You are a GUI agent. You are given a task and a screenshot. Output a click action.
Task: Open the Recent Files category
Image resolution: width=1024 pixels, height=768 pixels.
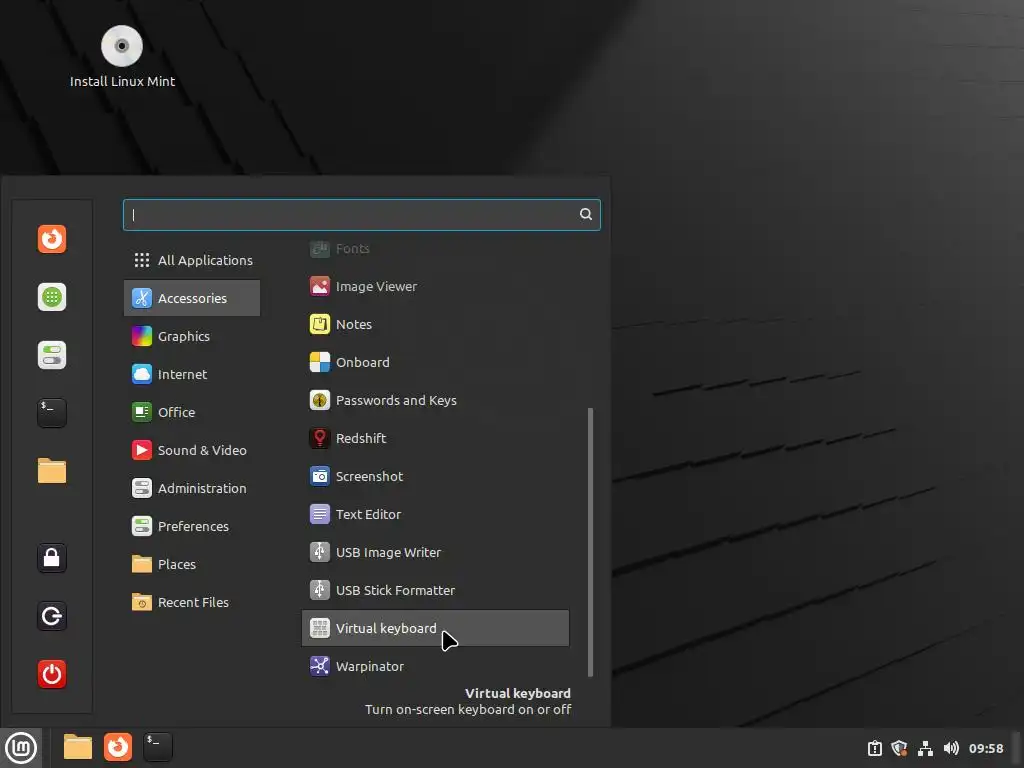pyautogui.click(x=192, y=602)
